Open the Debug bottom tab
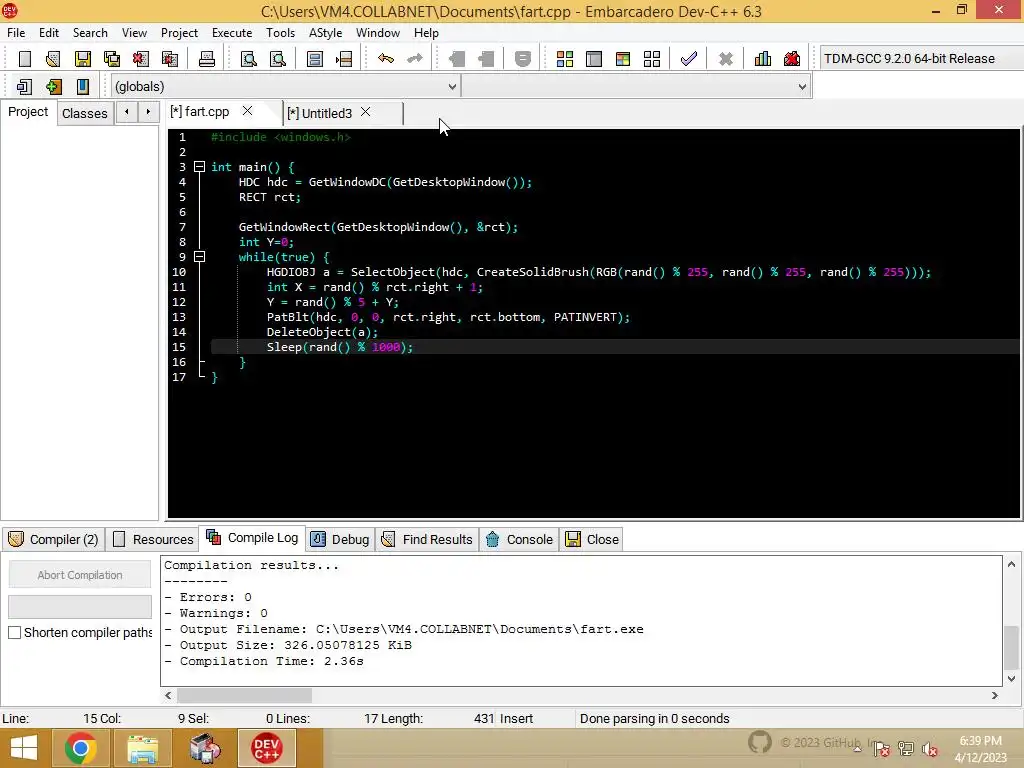1024x768 pixels. (340, 539)
